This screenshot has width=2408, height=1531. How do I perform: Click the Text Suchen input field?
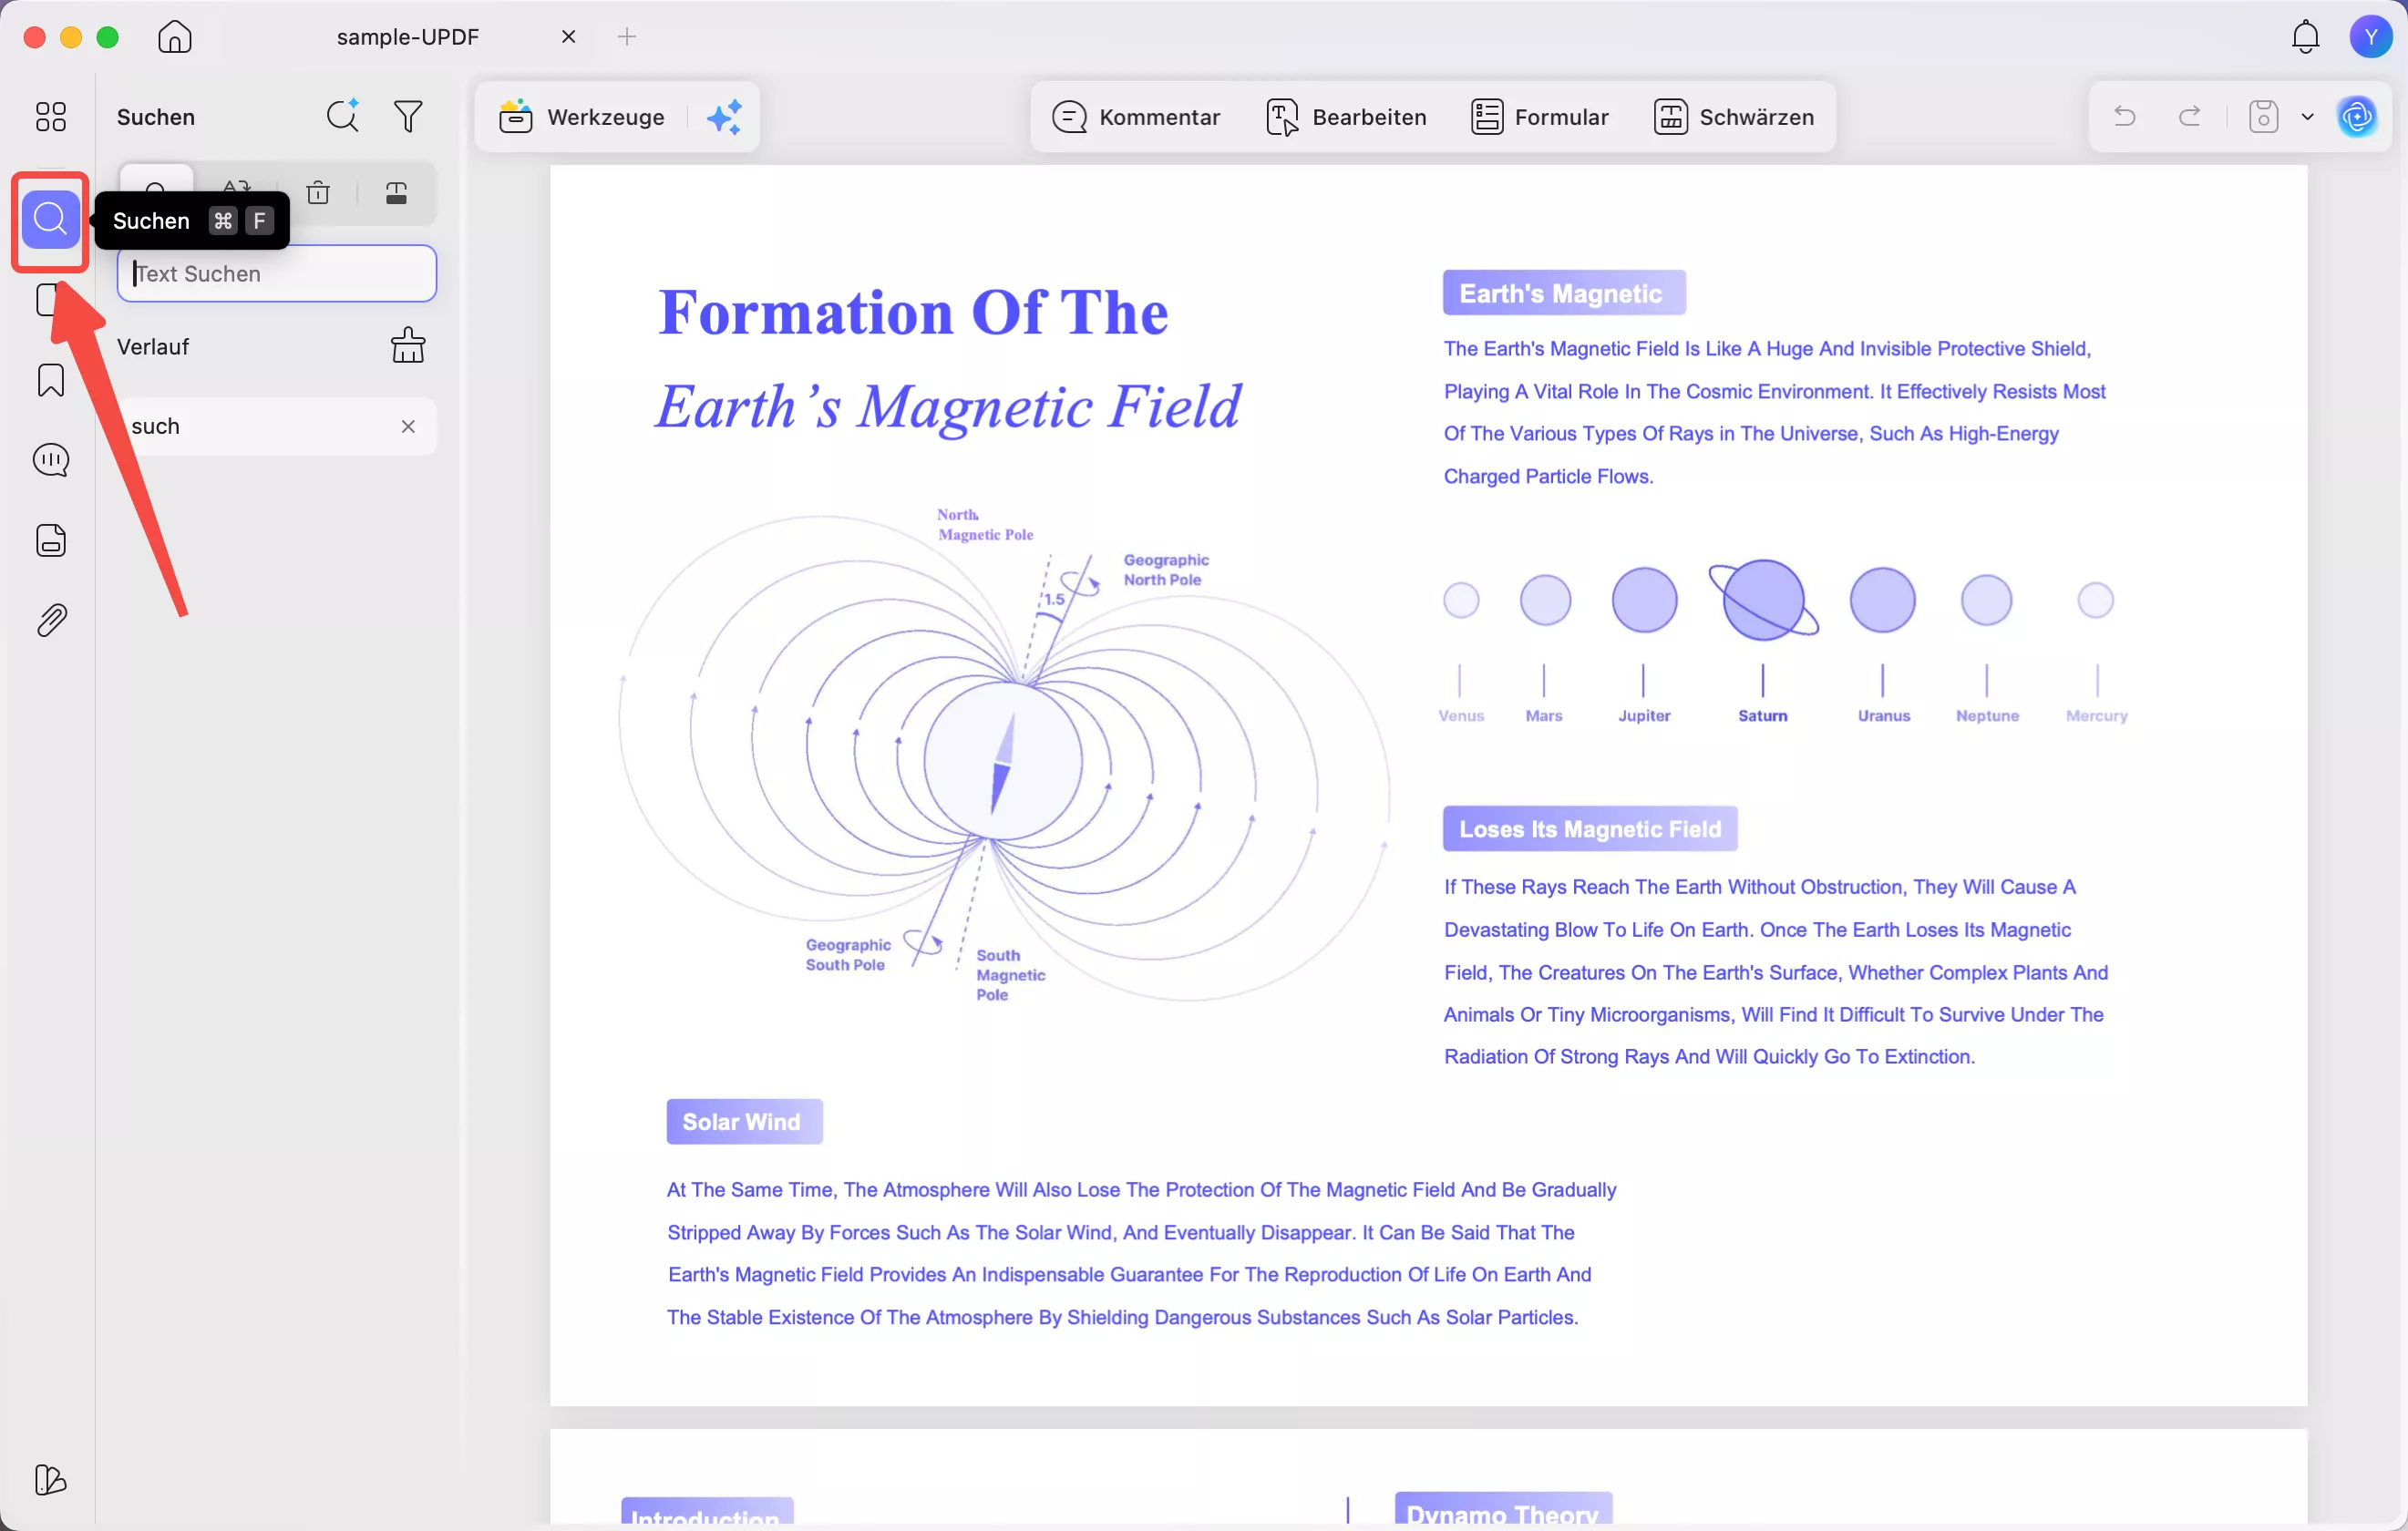pos(277,274)
